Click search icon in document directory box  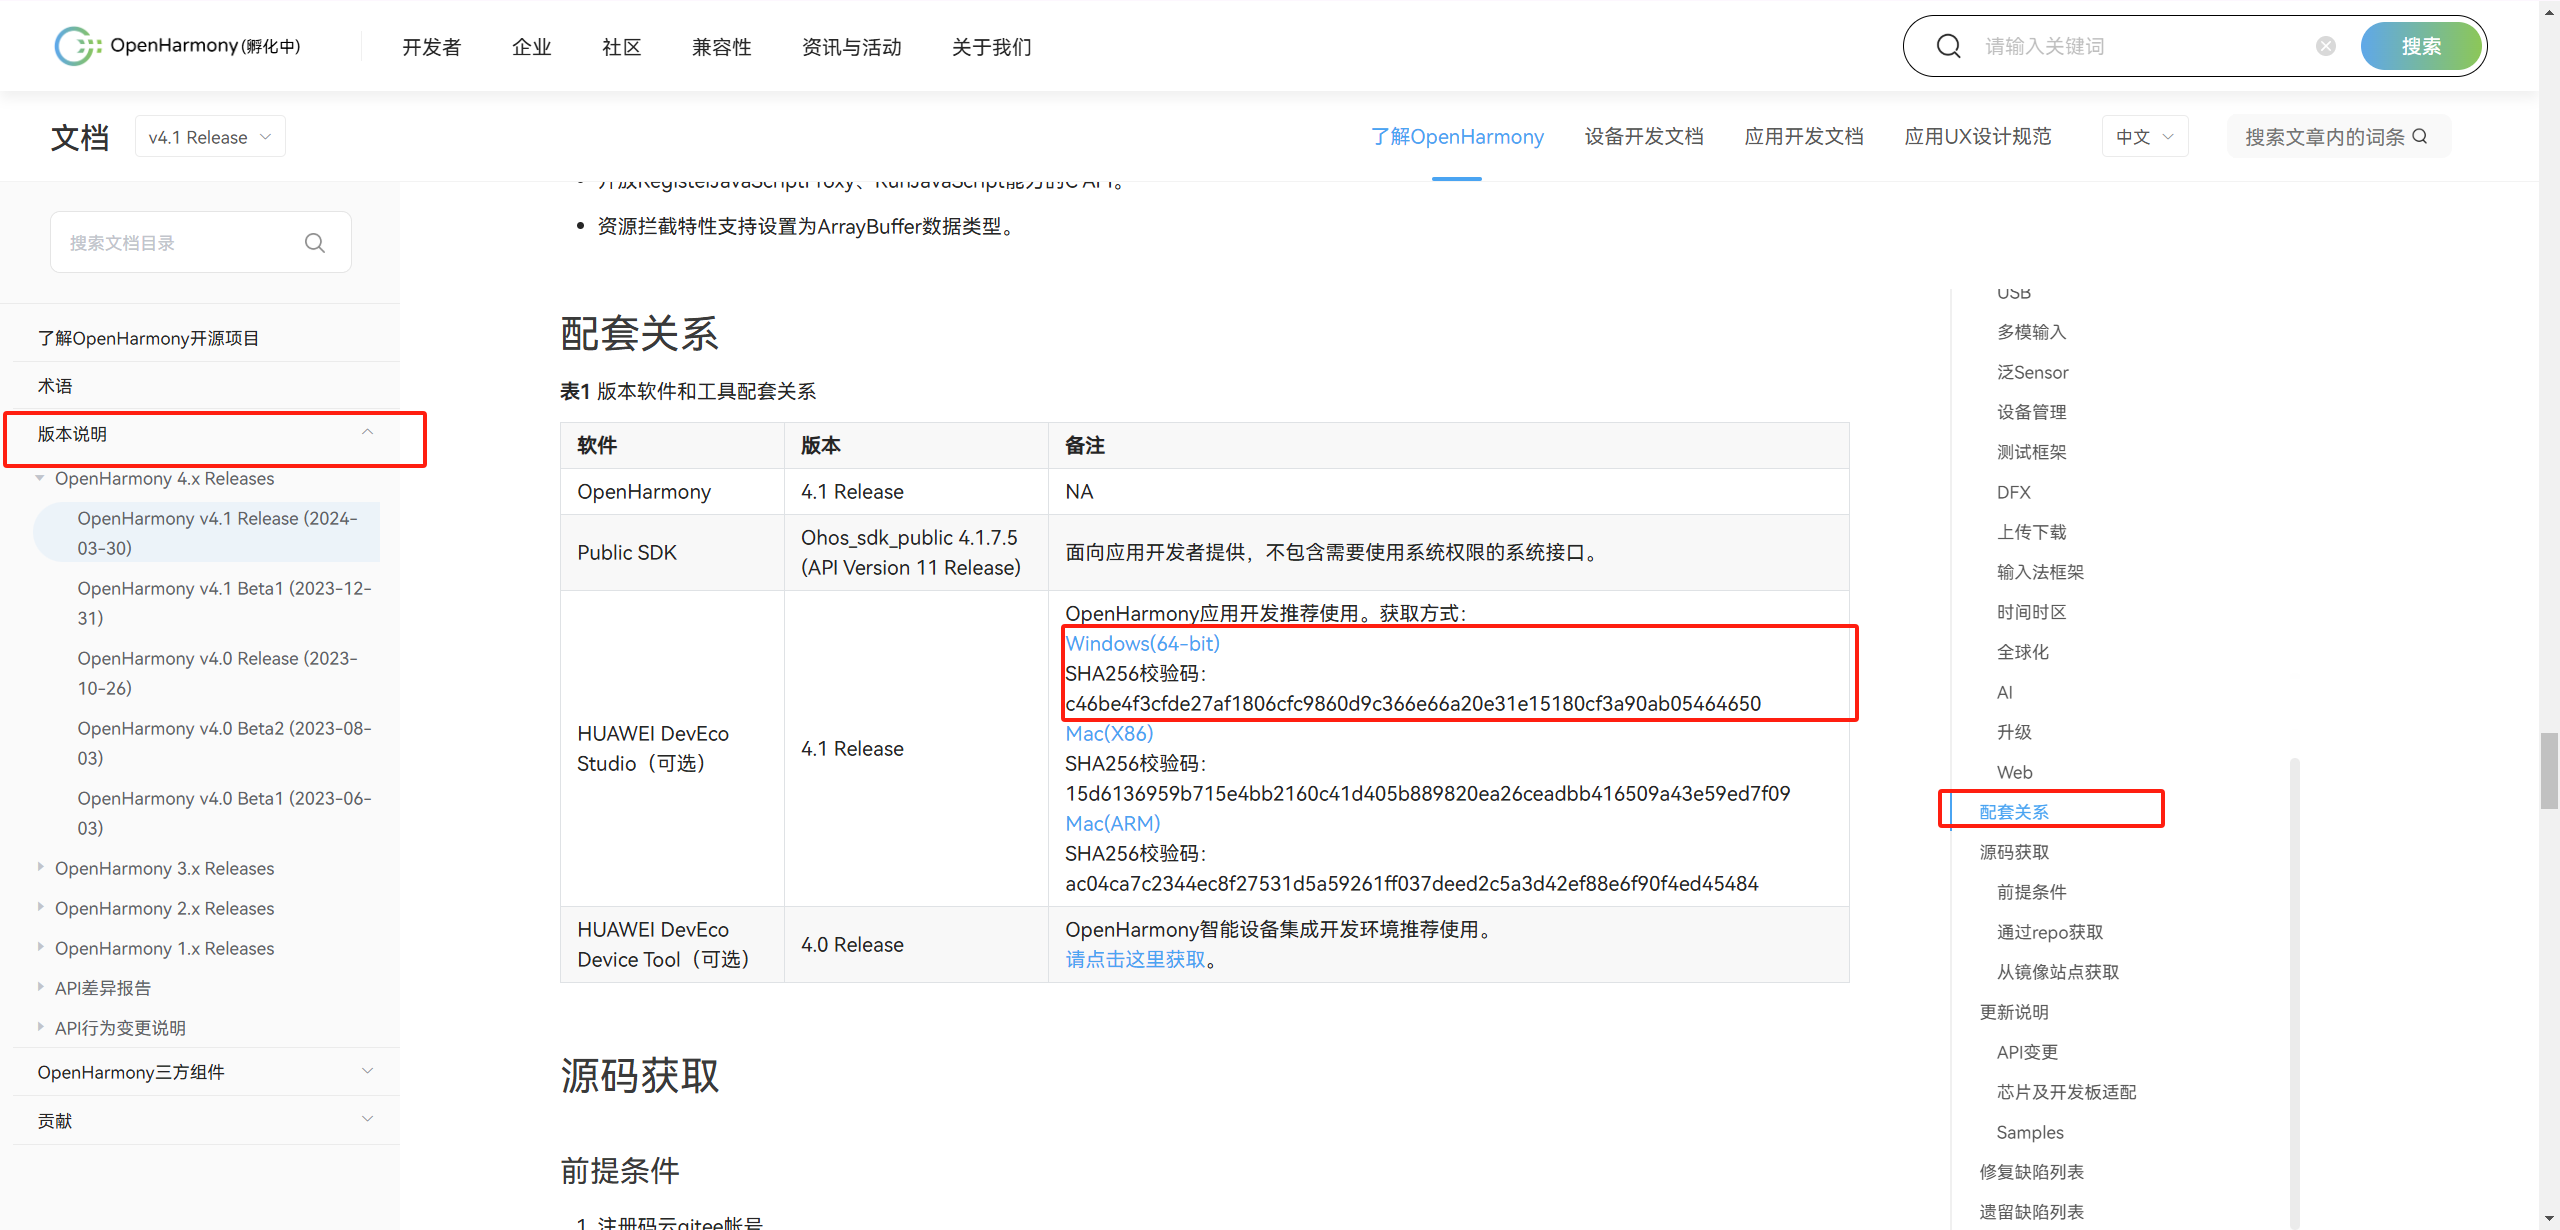(x=314, y=243)
